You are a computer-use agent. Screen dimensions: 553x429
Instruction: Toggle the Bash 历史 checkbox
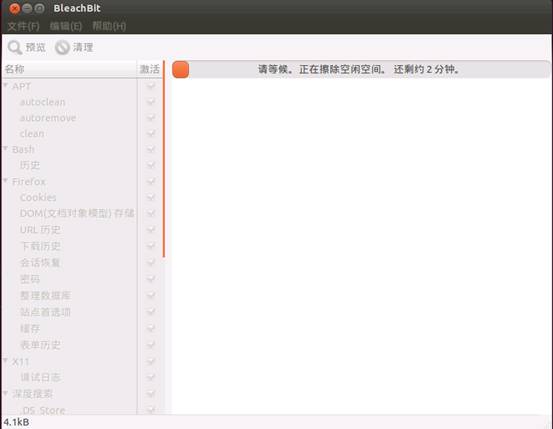coord(151,165)
